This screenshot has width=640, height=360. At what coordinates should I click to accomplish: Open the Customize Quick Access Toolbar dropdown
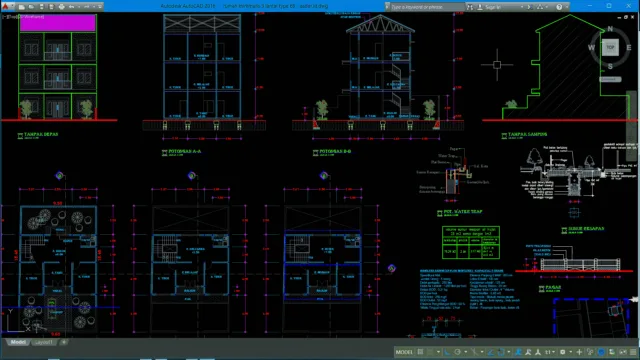(x=100, y=7)
